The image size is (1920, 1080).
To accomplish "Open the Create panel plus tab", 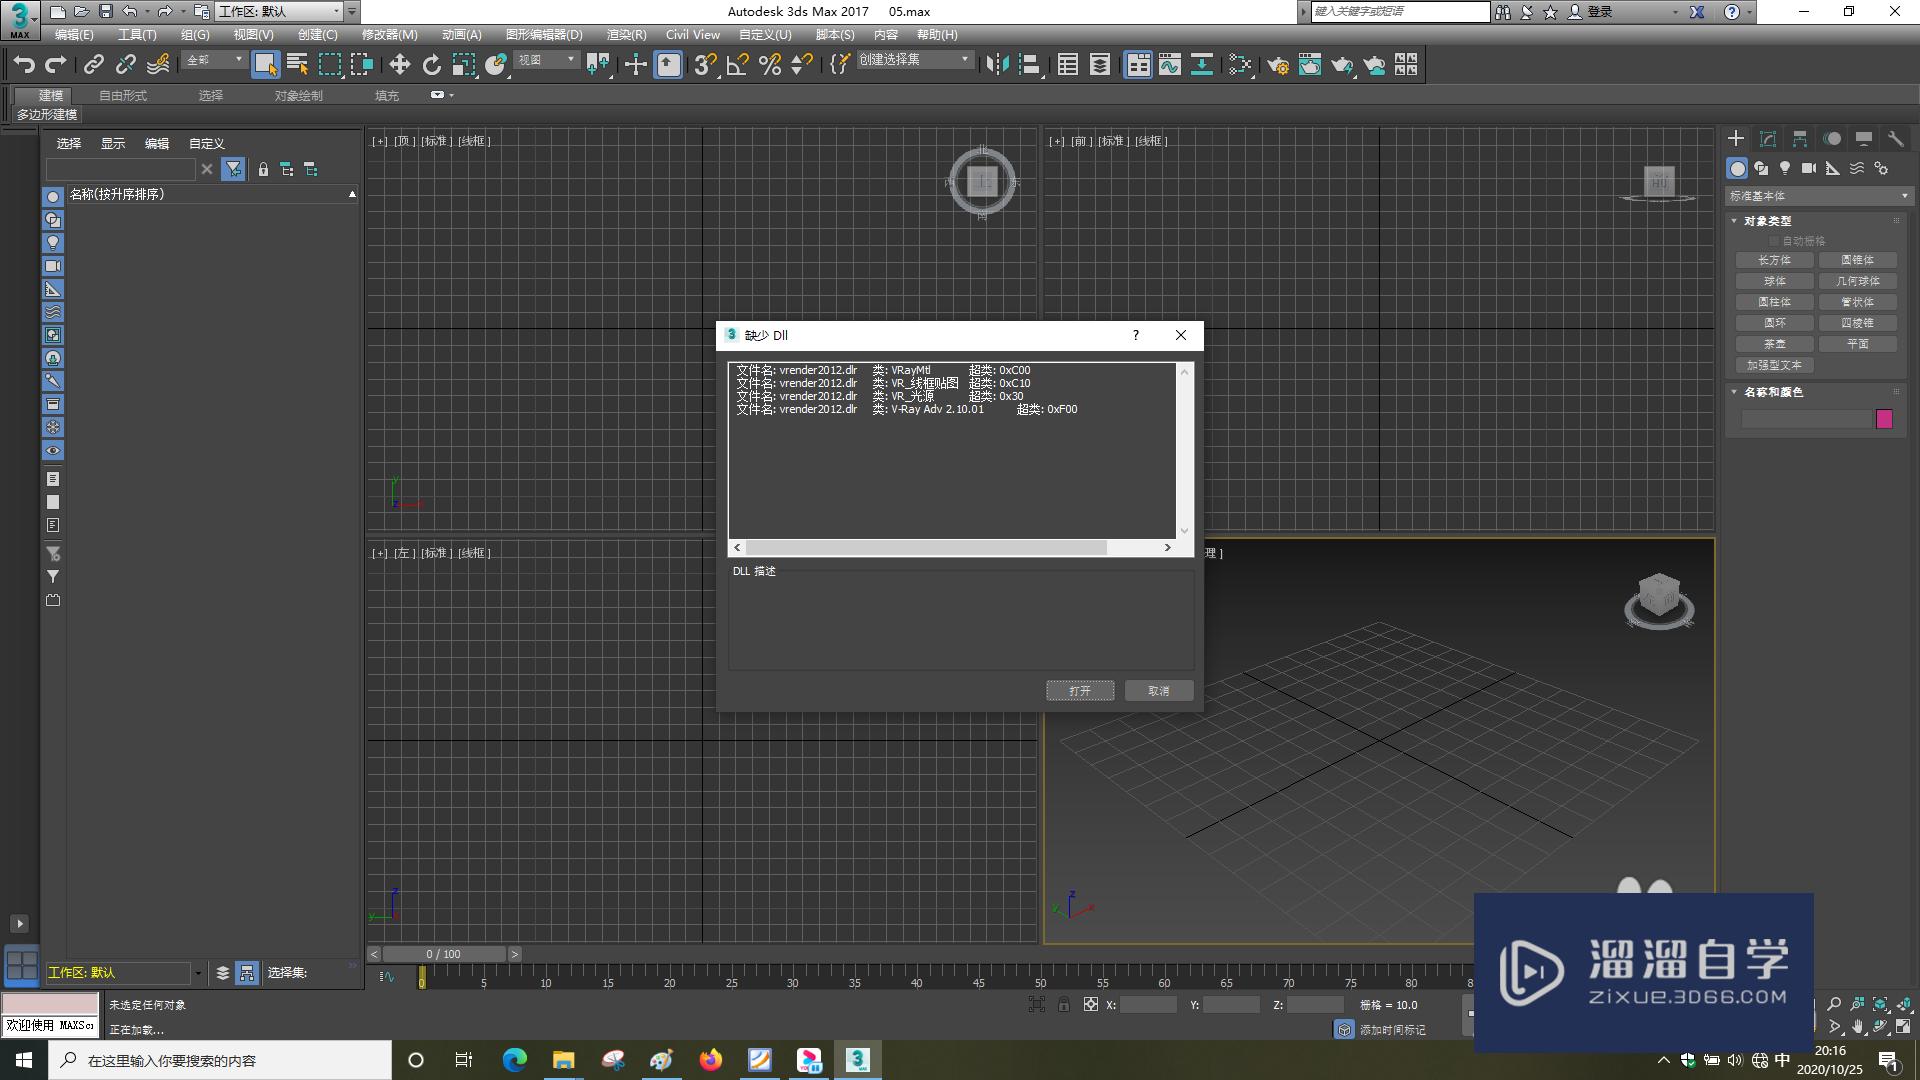I will [1736, 139].
